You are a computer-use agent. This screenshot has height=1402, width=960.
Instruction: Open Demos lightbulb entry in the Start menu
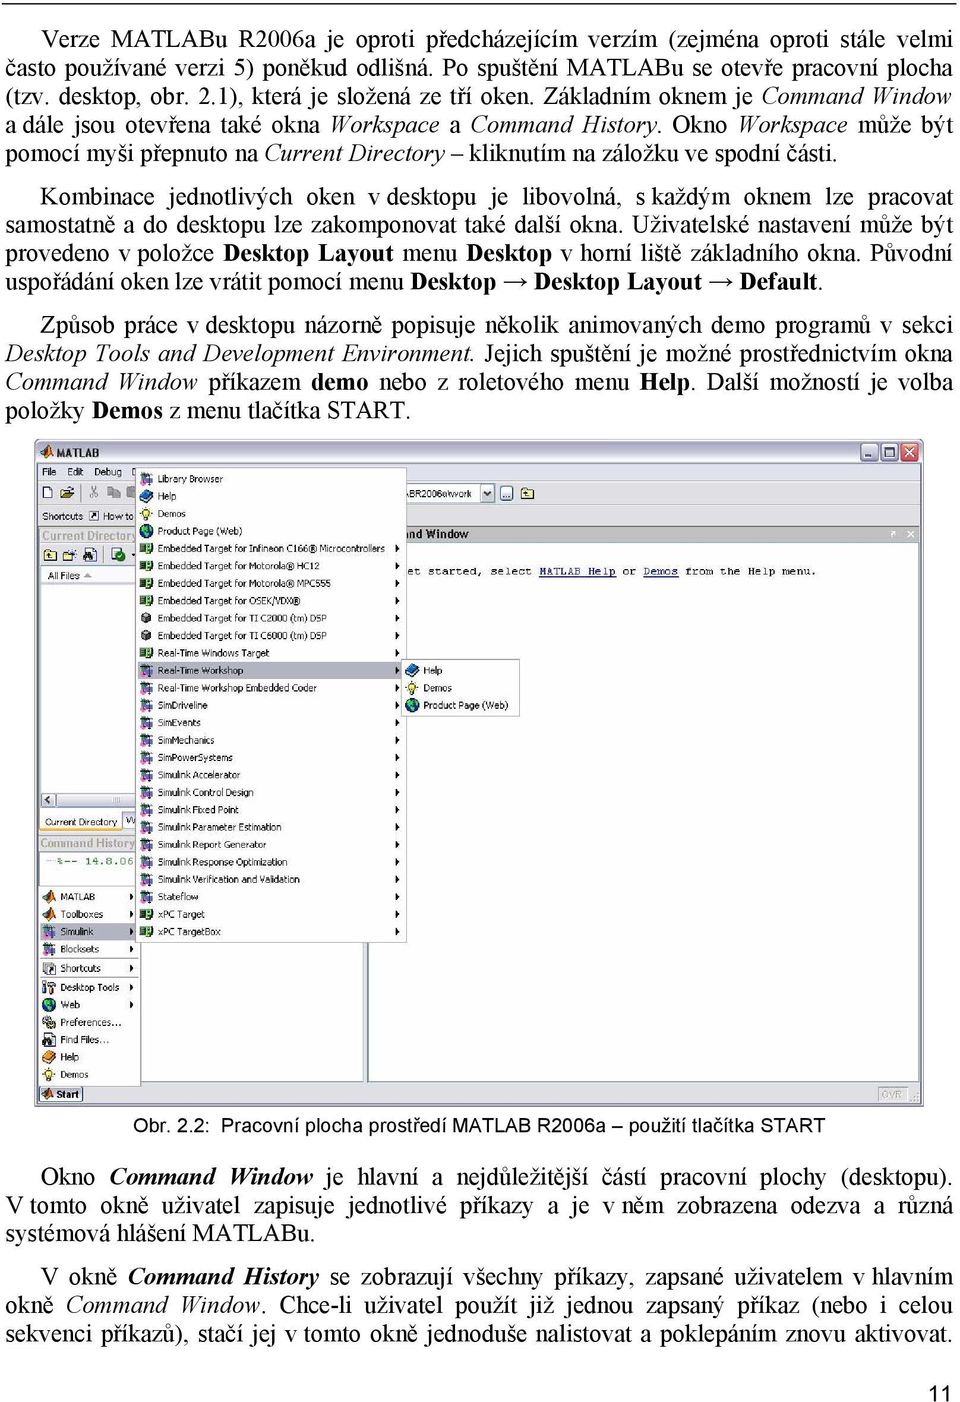[x=88, y=1075]
